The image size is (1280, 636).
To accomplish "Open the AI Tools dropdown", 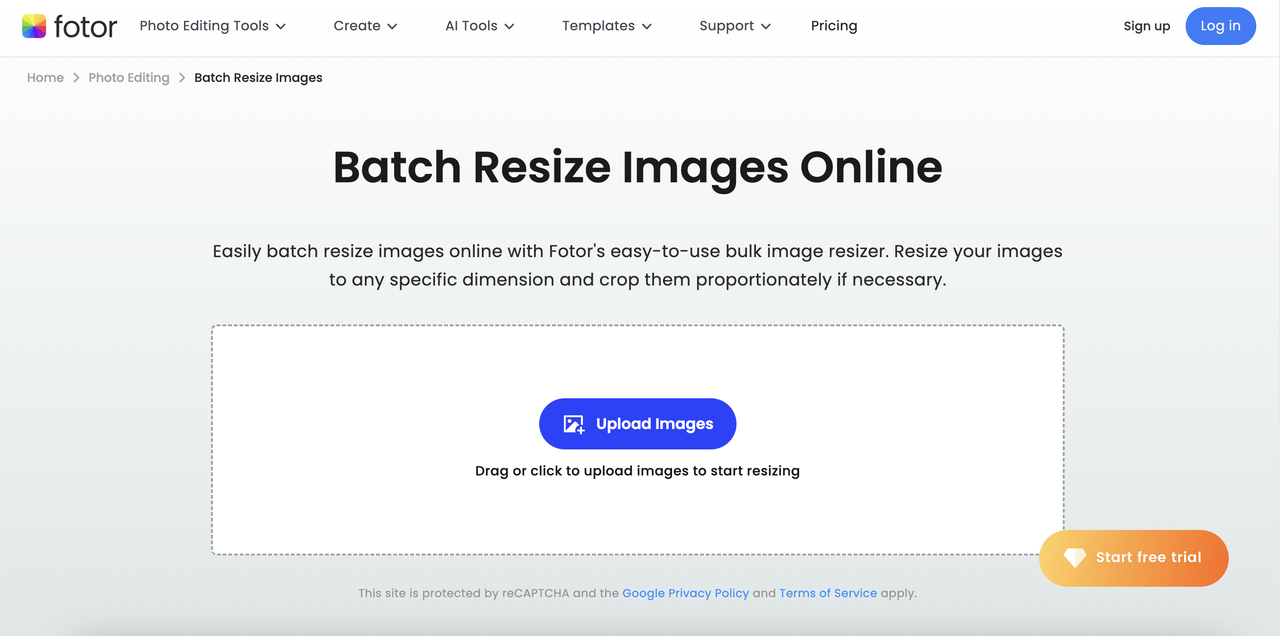I will click(x=480, y=26).
